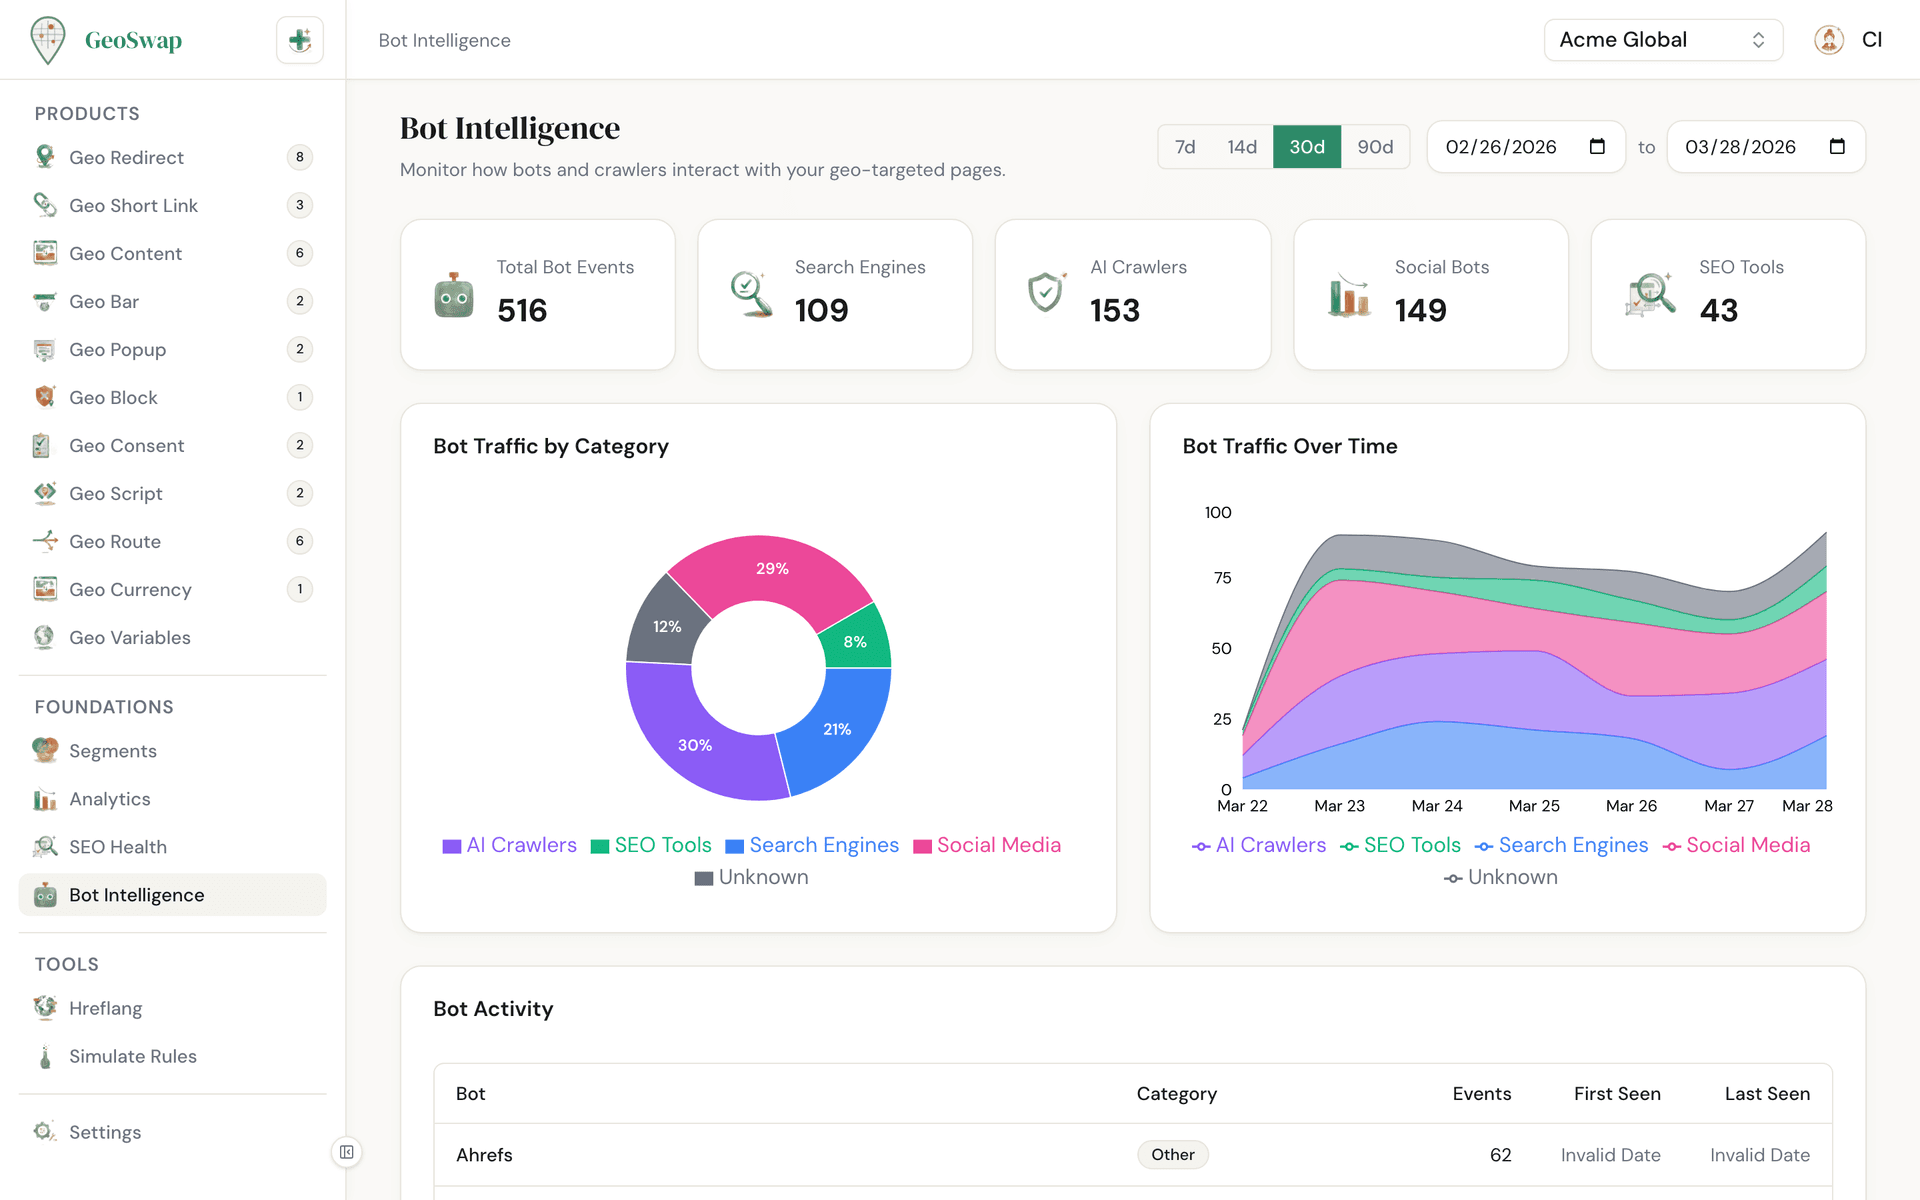Switch to the 7d date range tab
The image size is (1920, 1200).
point(1185,146)
